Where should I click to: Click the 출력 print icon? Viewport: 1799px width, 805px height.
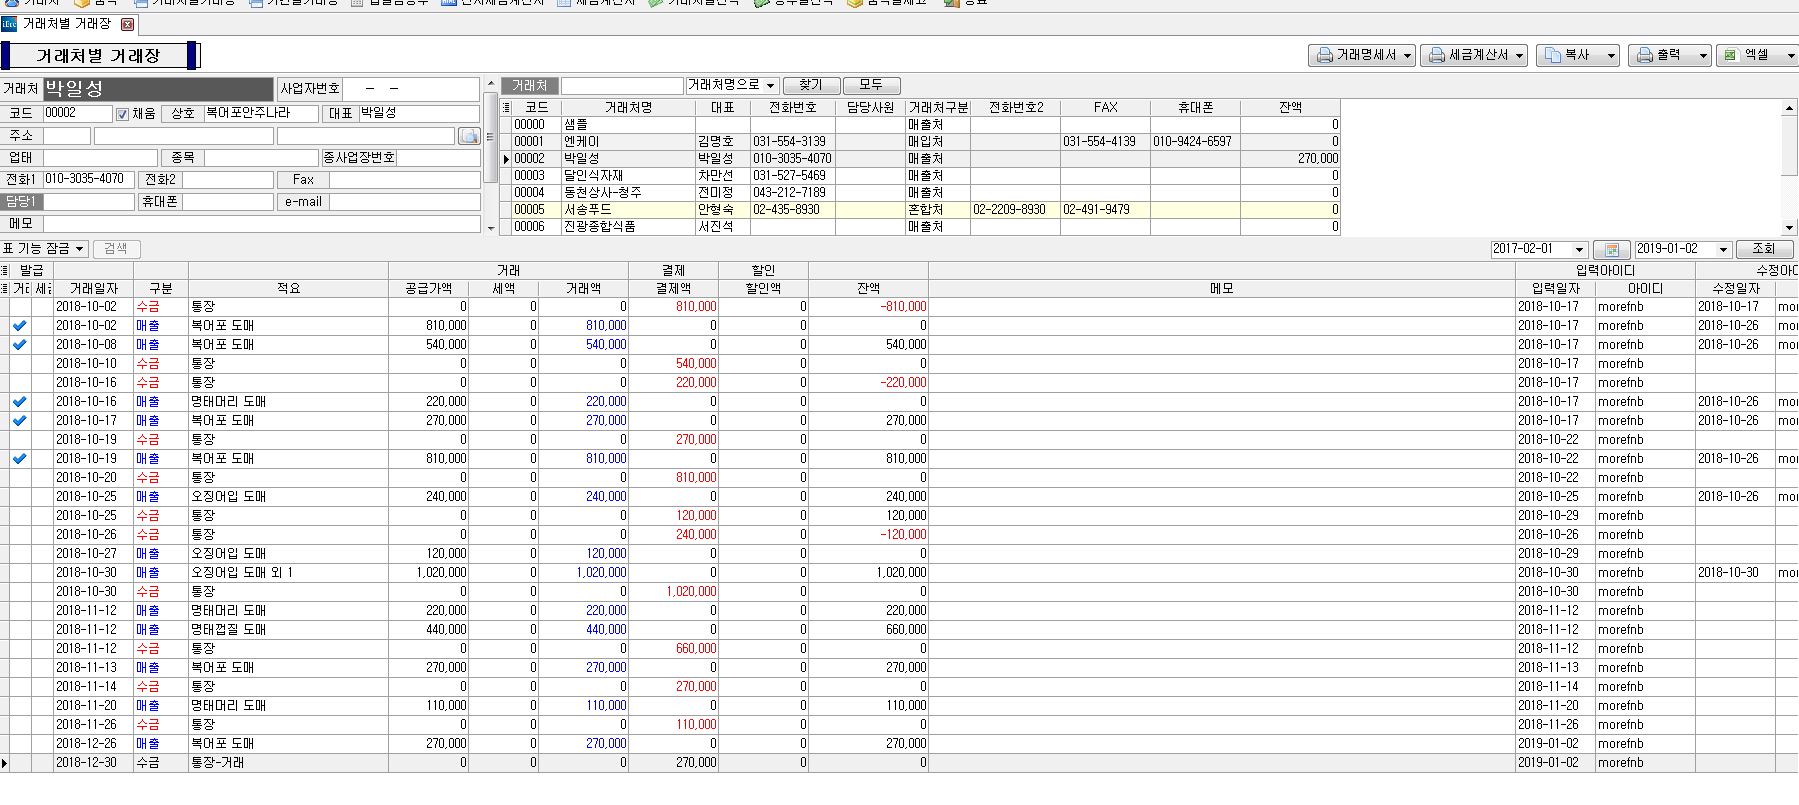[x=1645, y=56]
